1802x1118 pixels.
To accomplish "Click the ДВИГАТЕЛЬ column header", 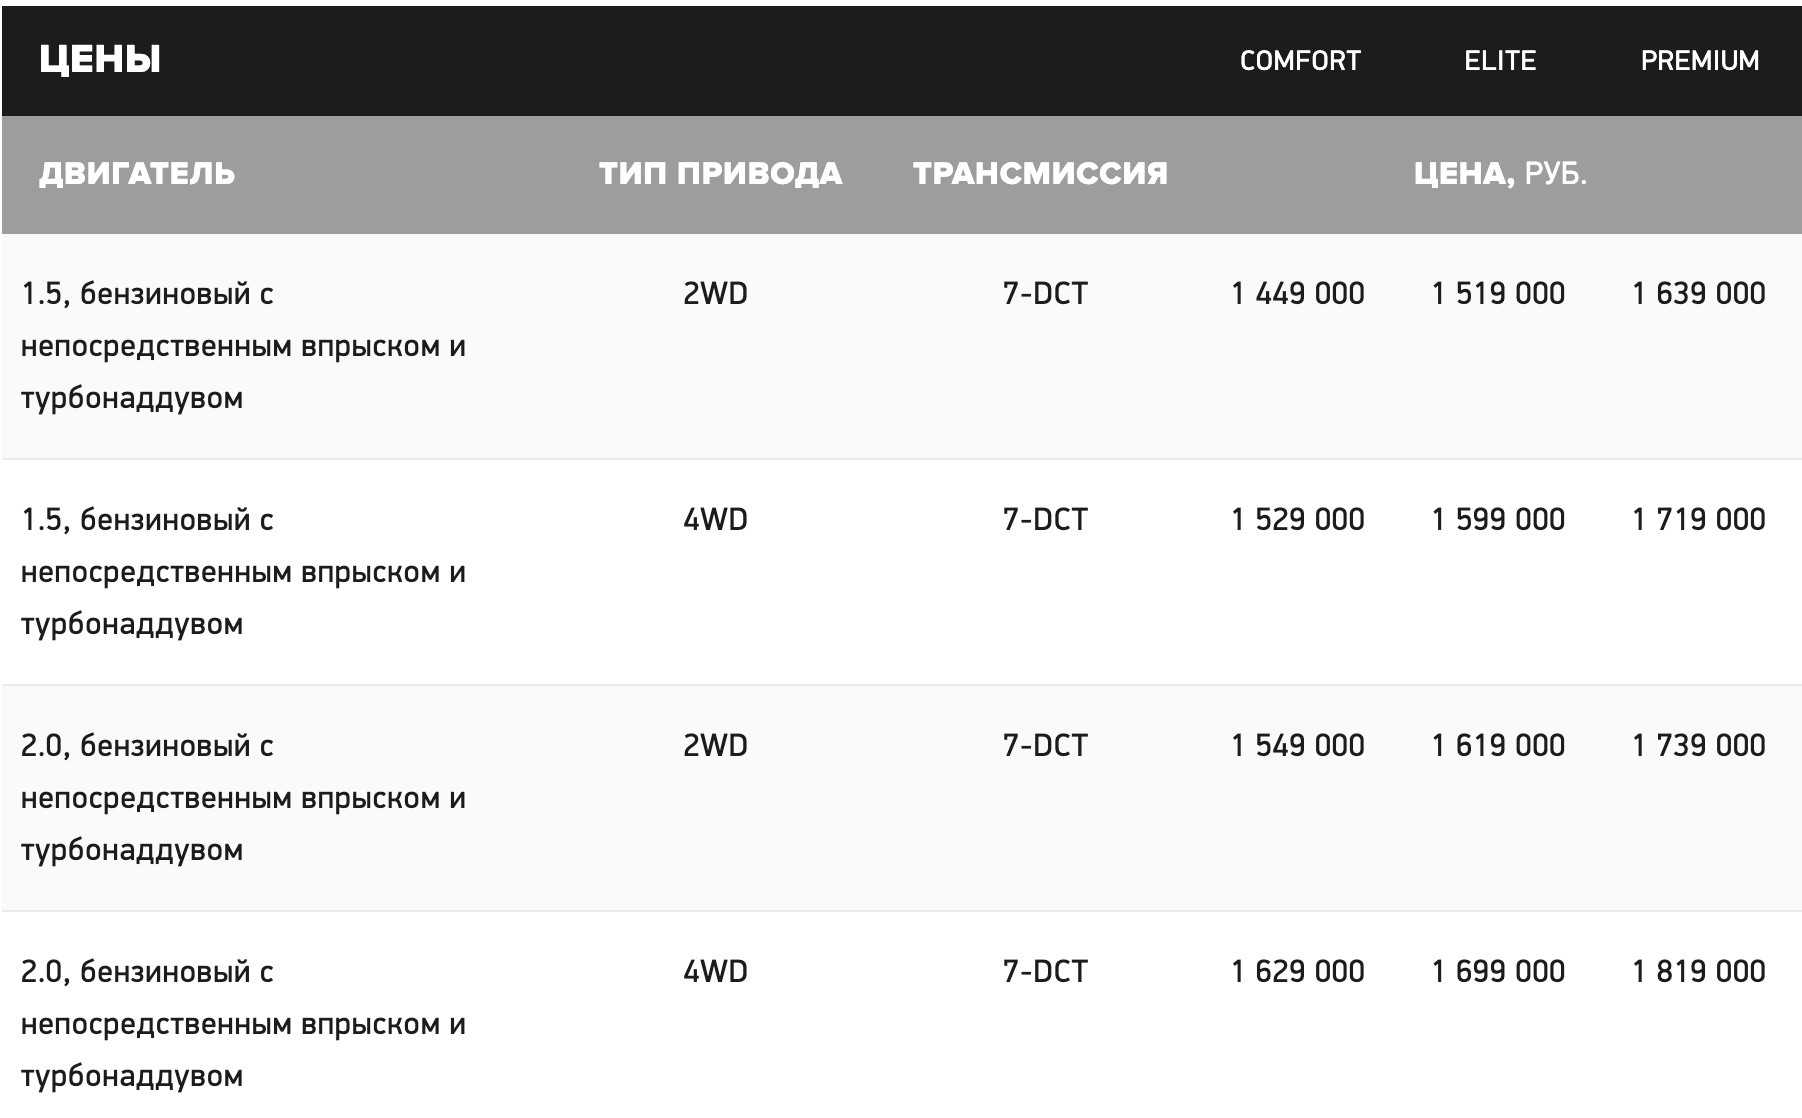I will [x=137, y=174].
